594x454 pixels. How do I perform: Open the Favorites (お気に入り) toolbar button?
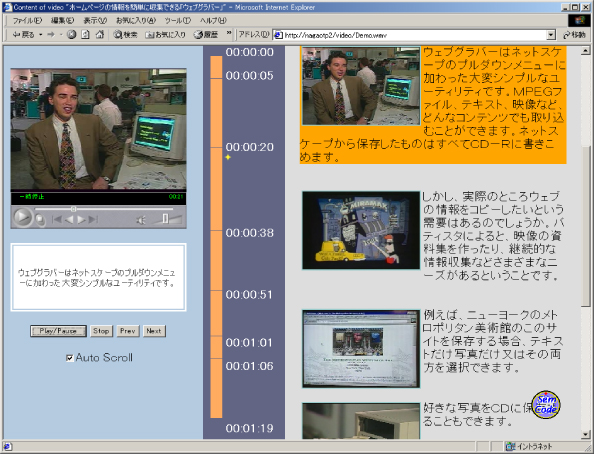coord(166,35)
